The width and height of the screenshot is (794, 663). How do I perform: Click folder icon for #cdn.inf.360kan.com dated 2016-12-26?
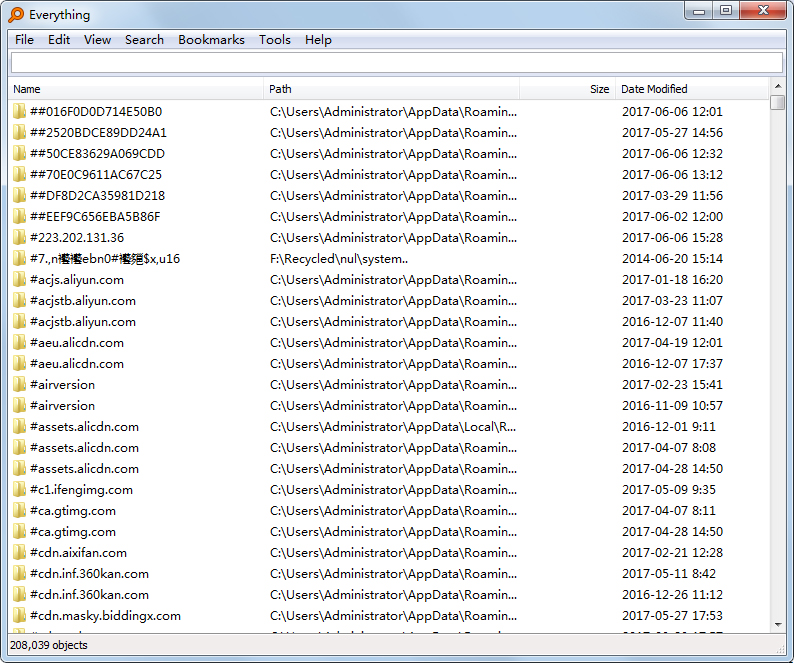[x=19, y=595]
